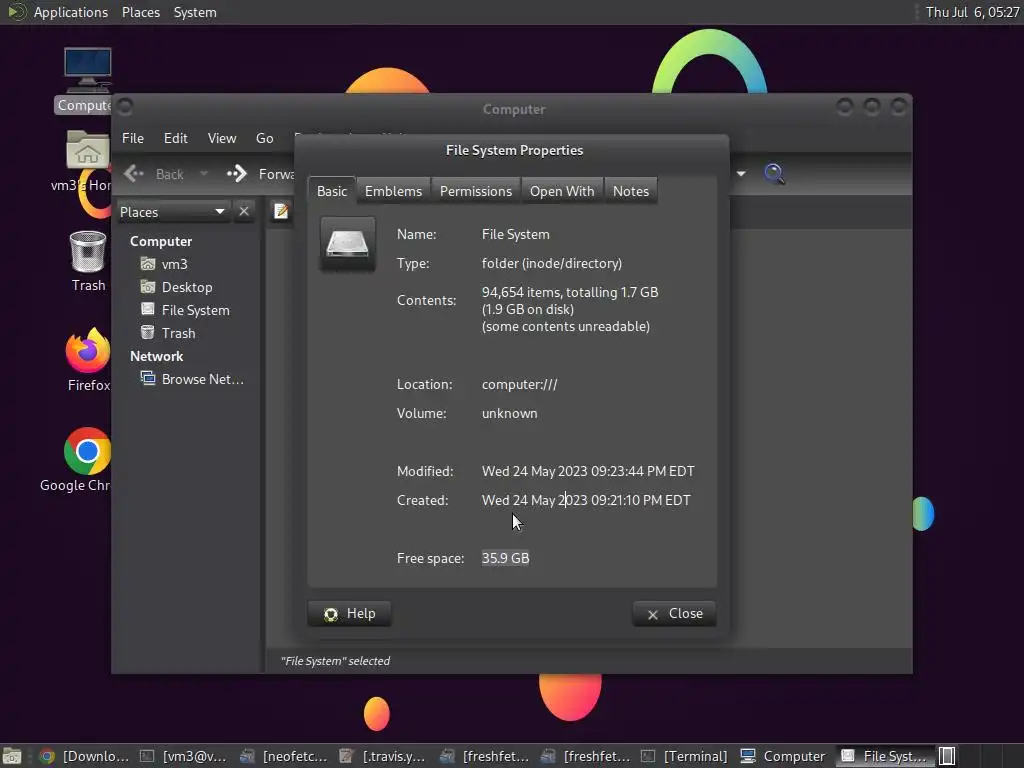
Task: Switch to File System taskbar item
Action: [884, 756]
